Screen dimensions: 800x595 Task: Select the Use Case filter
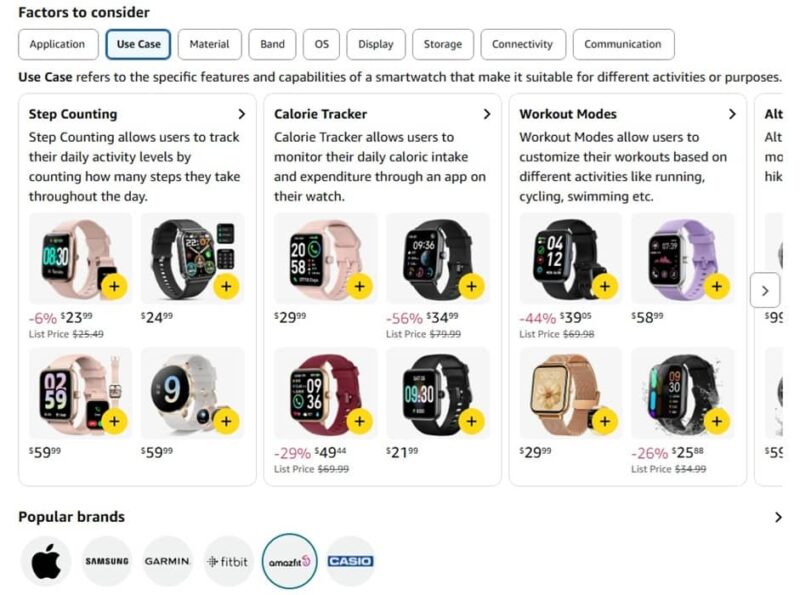138,44
